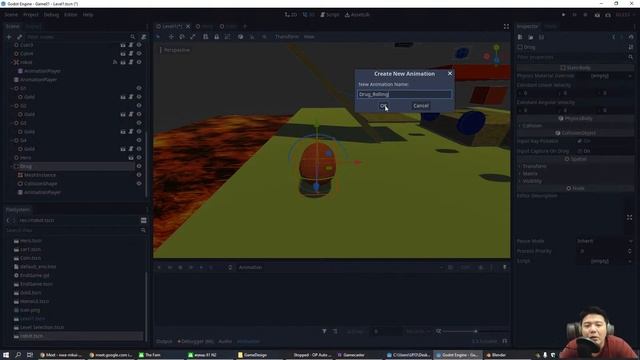This screenshot has width=640, height=360.
Task: Collapse the G4 node branch
Action: click(x=11, y=140)
